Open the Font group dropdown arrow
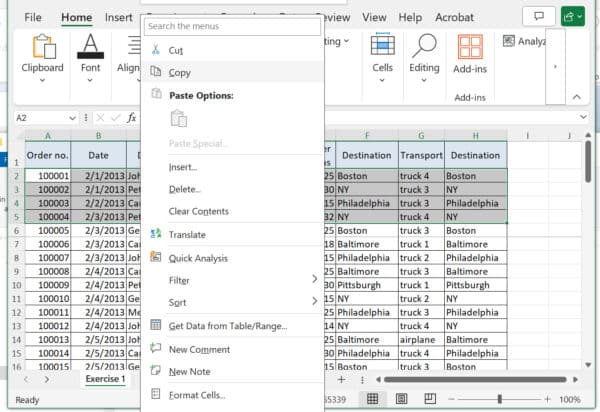This screenshot has height=412, width=600. click(x=90, y=80)
